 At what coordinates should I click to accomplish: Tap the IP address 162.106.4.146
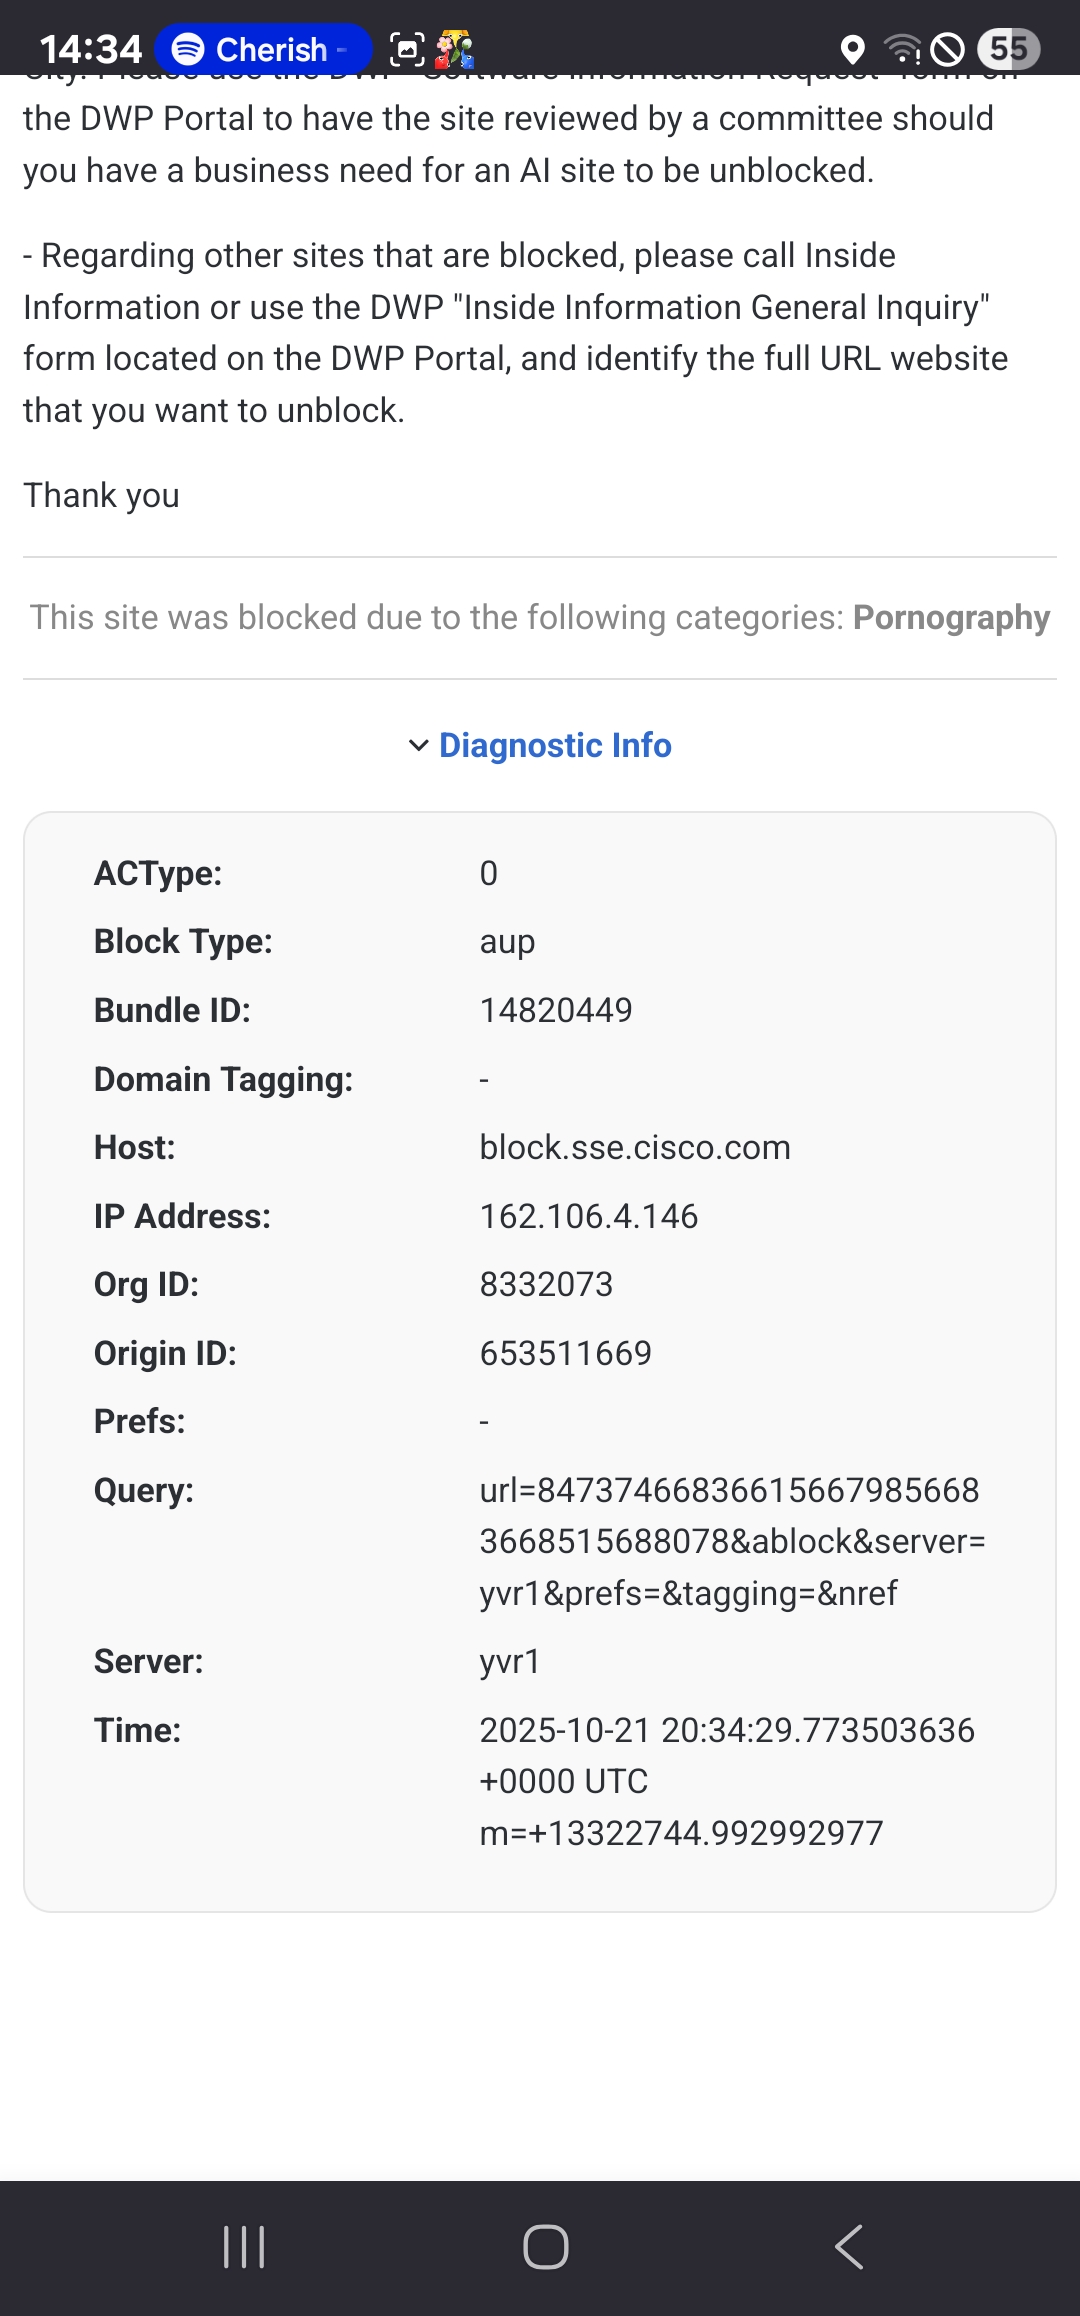click(588, 1216)
